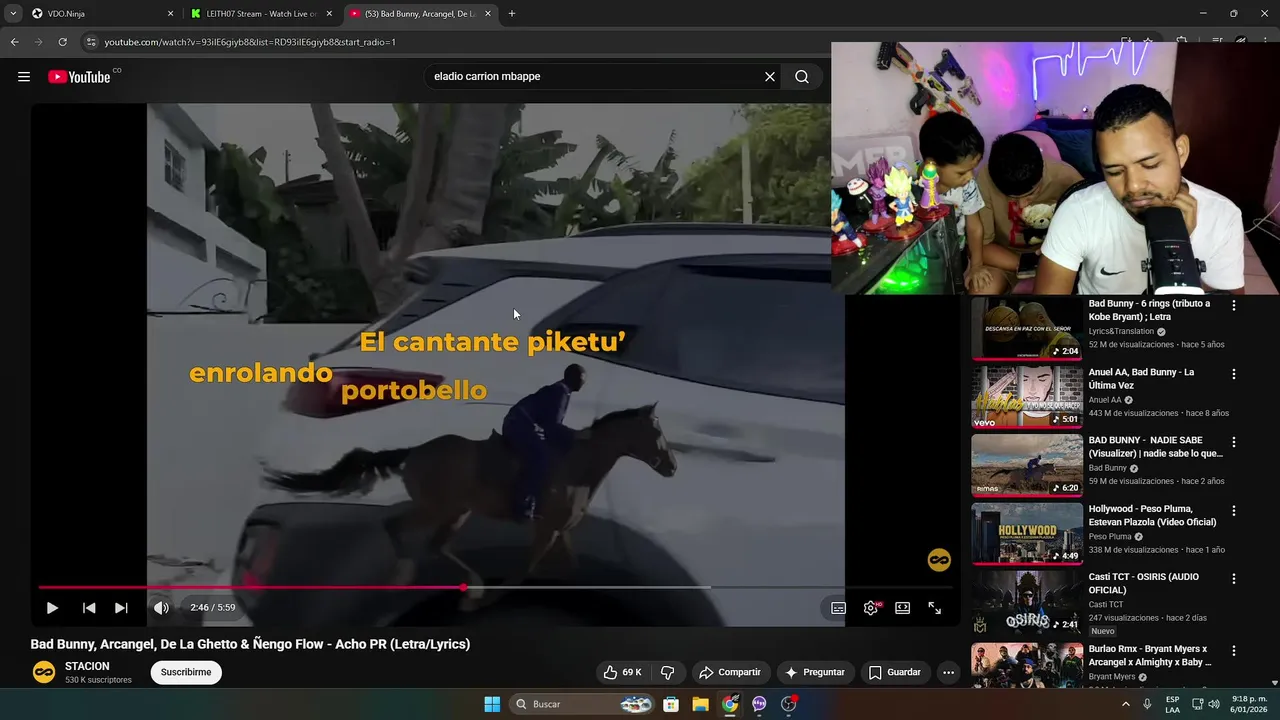The image size is (1280, 720).
Task: Reload the current page
Action: (62, 42)
